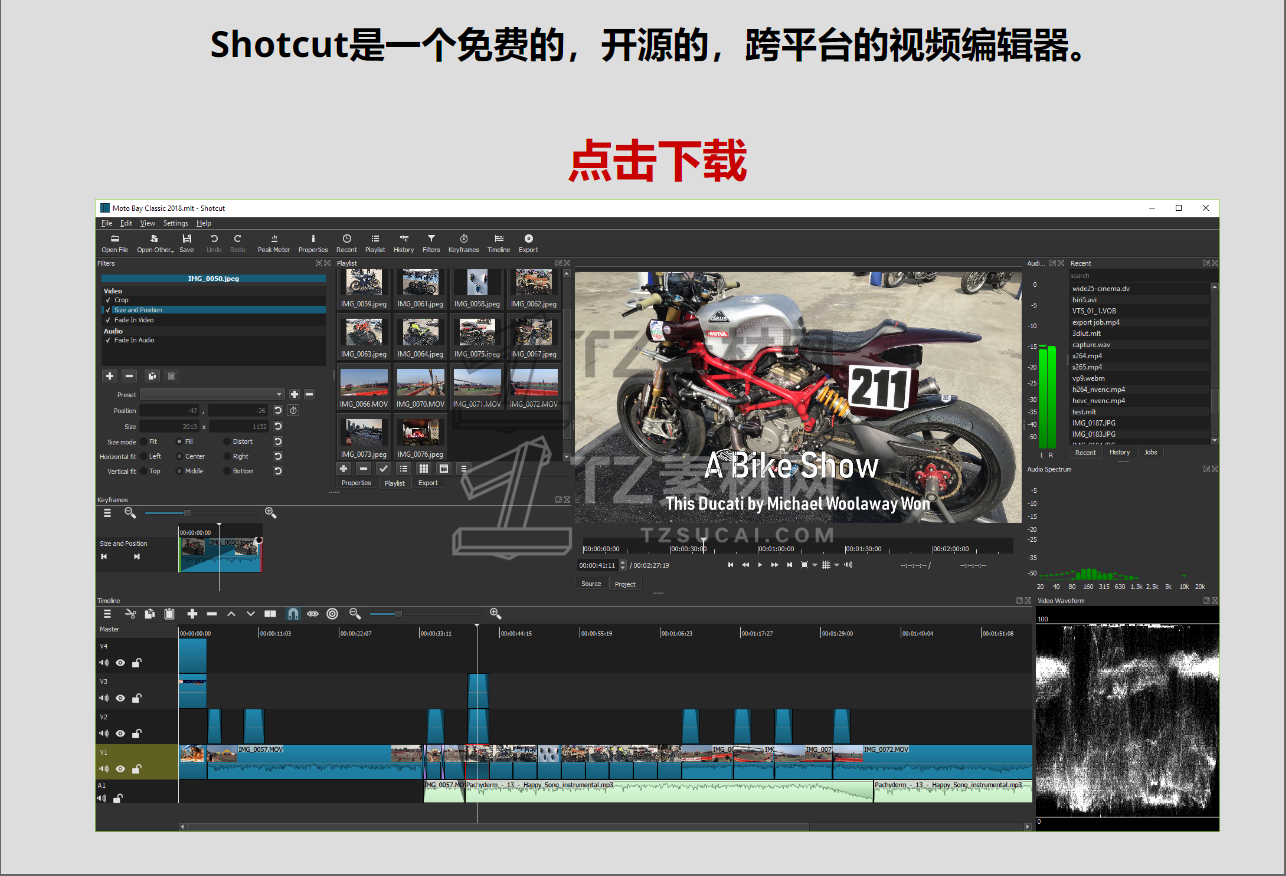Open the Filters panel from the toolbar
1286x876 pixels.
(431, 243)
